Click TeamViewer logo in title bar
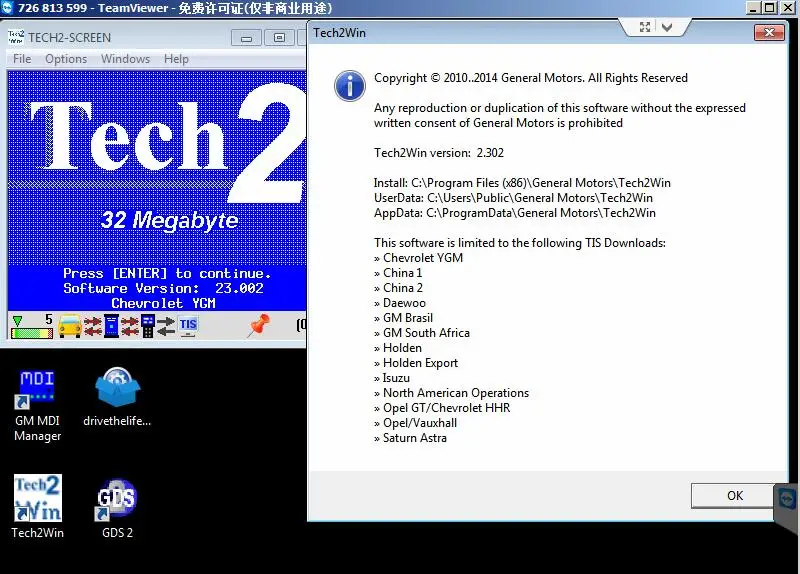 (x=7, y=8)
